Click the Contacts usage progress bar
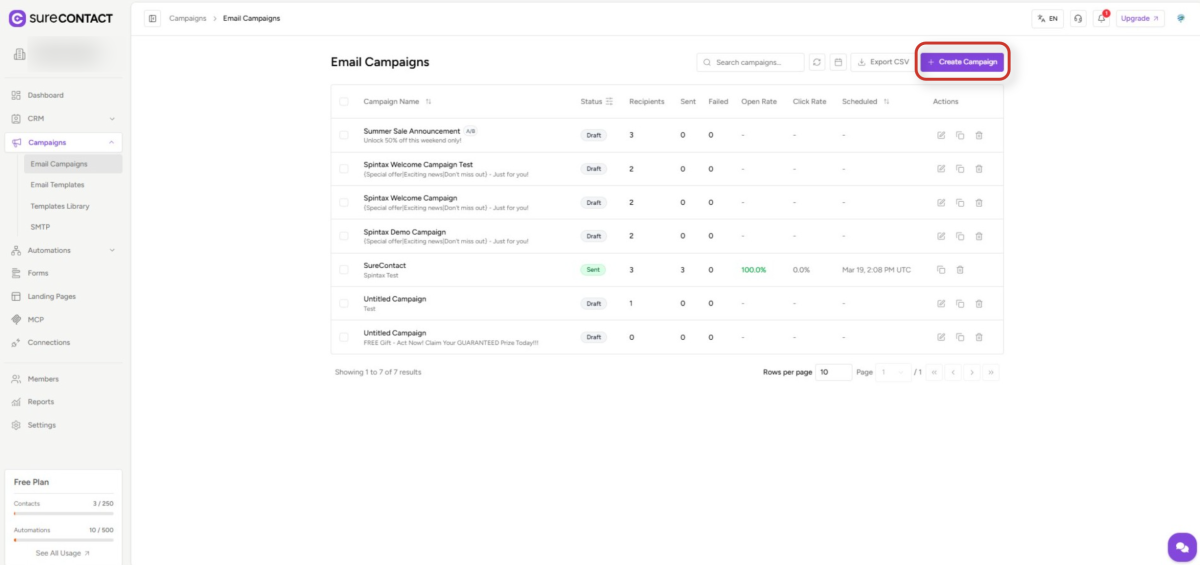 (x=63, y=513)
